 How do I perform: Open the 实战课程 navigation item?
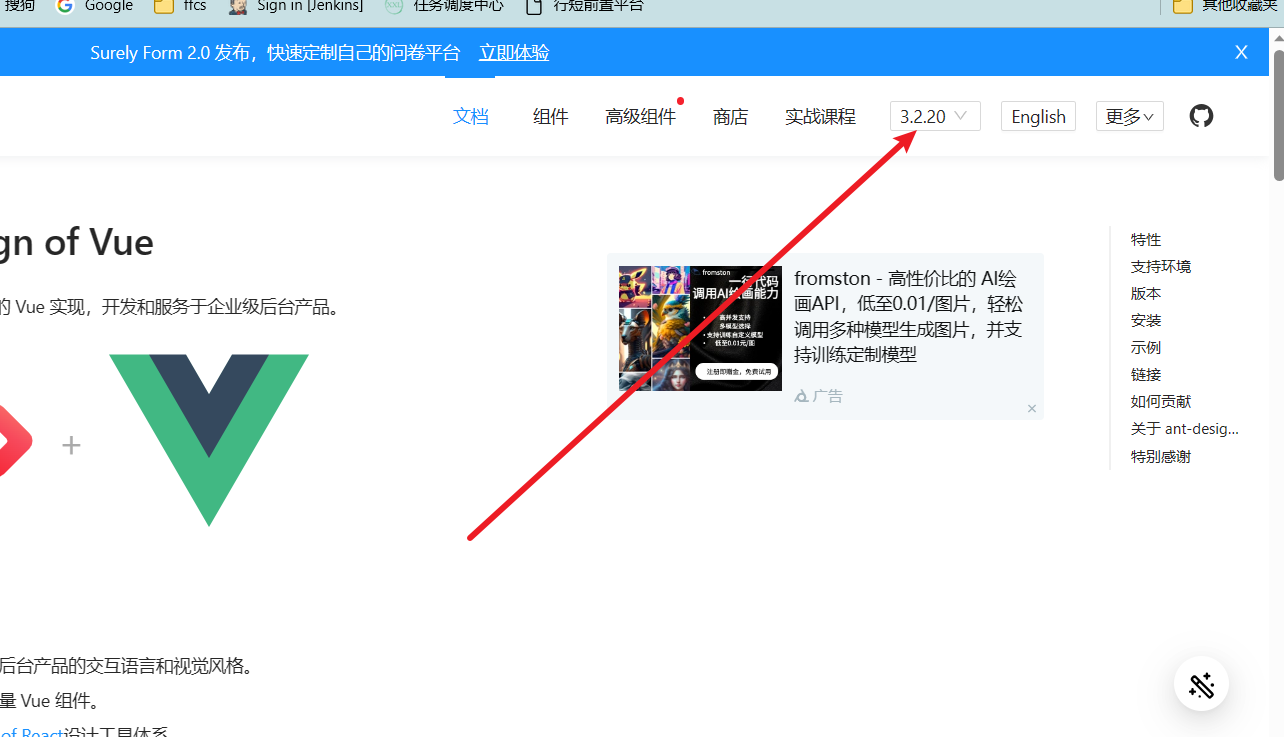coord(820,116)
